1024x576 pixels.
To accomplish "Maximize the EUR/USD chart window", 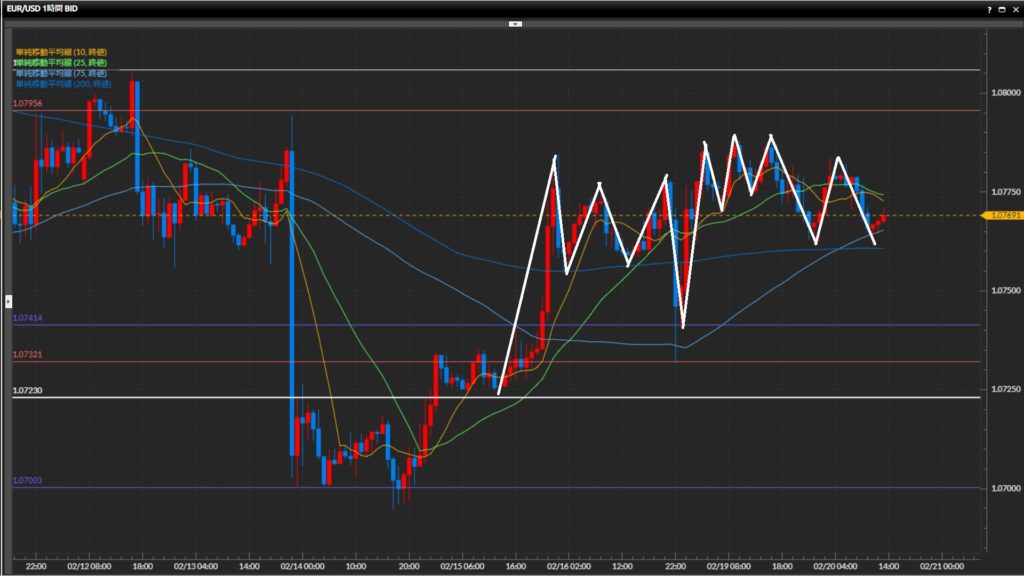I will coord(1002,8).
